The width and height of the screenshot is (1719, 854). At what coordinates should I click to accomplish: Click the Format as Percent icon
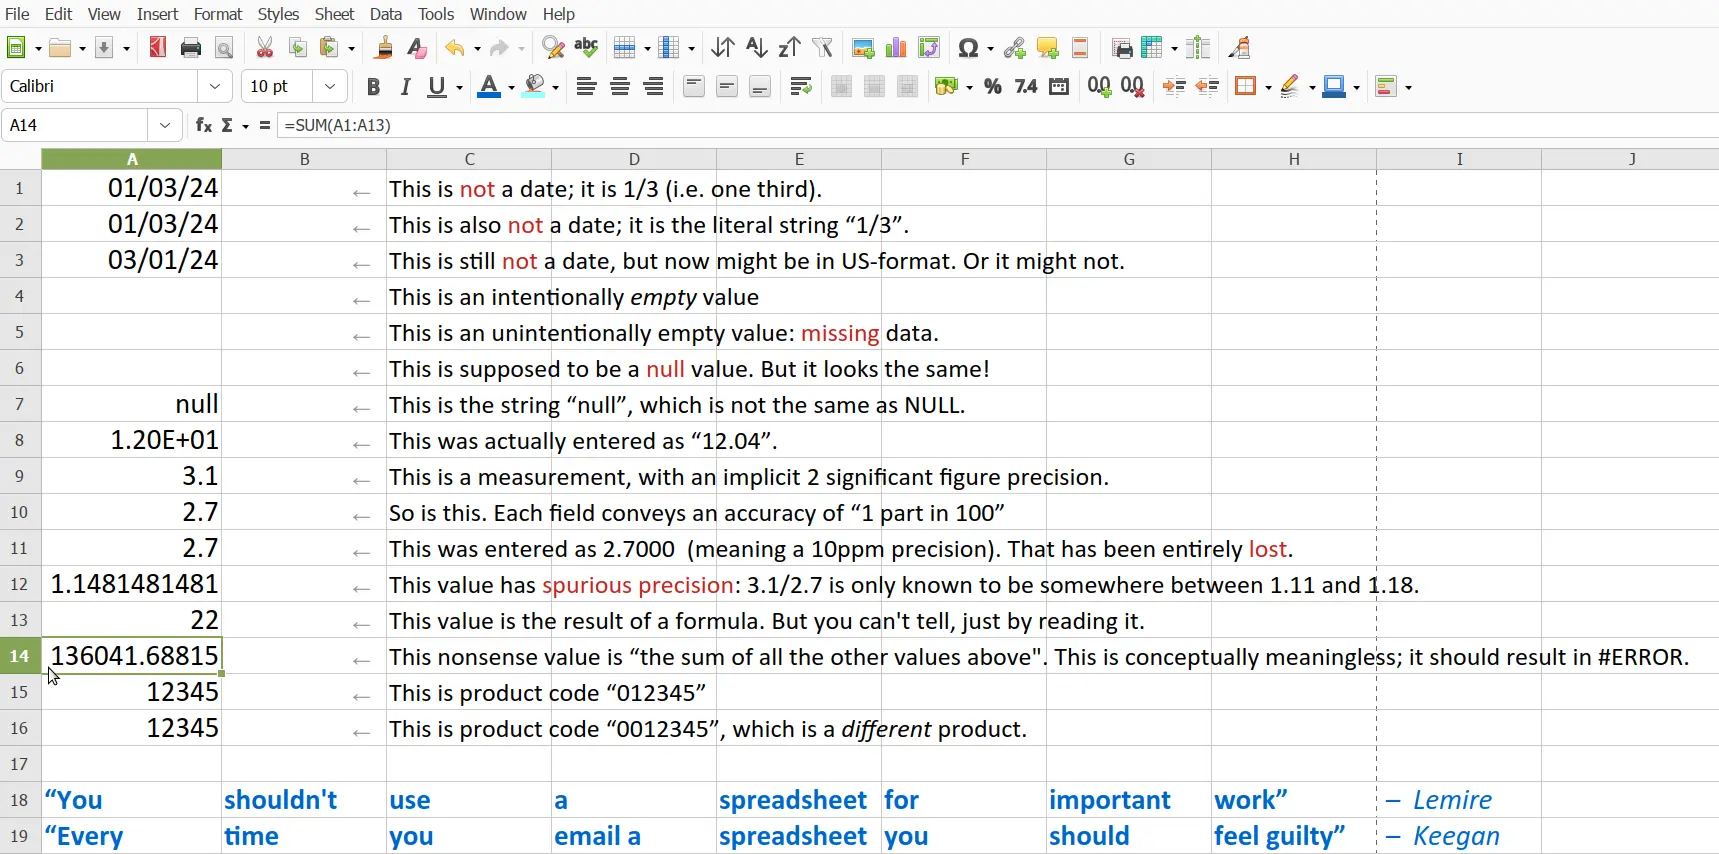[x=993, y=87]
